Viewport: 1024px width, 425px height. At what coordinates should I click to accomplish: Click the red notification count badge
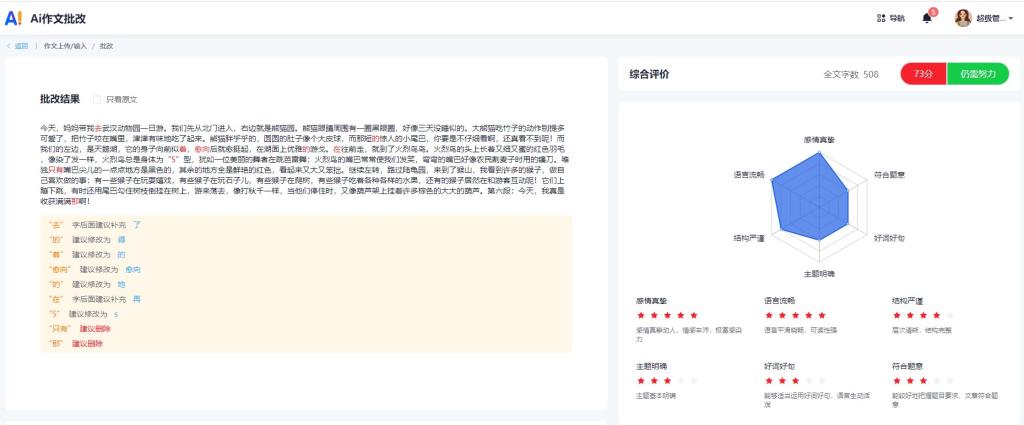point(933,12)
